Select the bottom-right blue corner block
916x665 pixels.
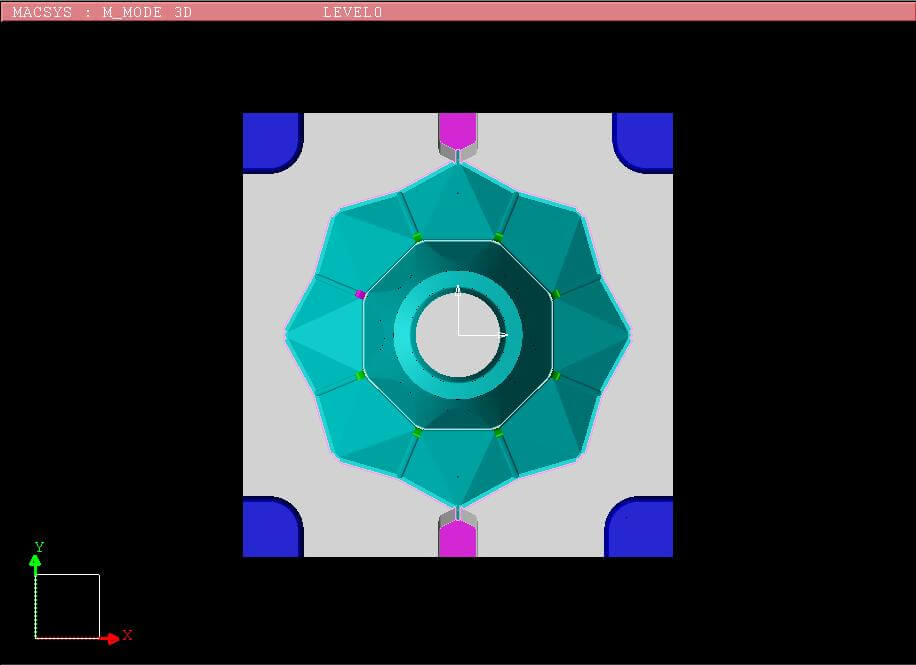coord(639,527)
